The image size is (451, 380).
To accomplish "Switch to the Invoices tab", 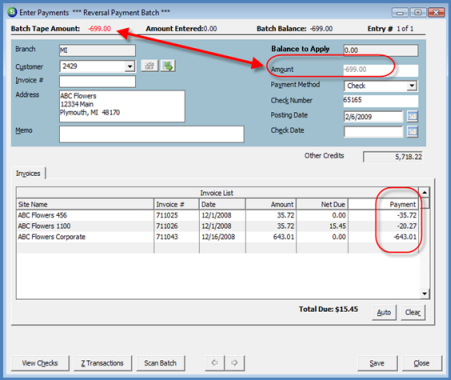I will (28, 173).
